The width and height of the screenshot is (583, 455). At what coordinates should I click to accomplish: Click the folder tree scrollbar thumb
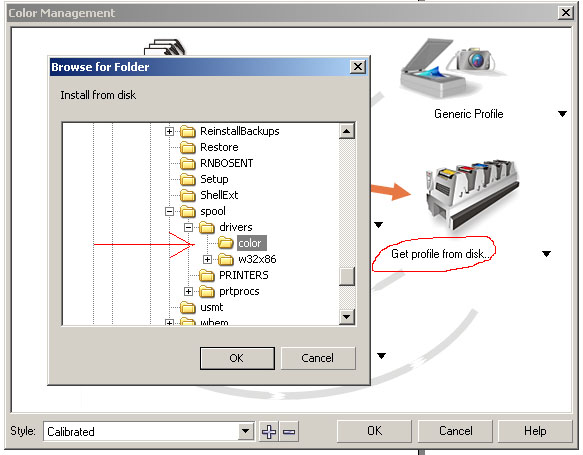347,276
